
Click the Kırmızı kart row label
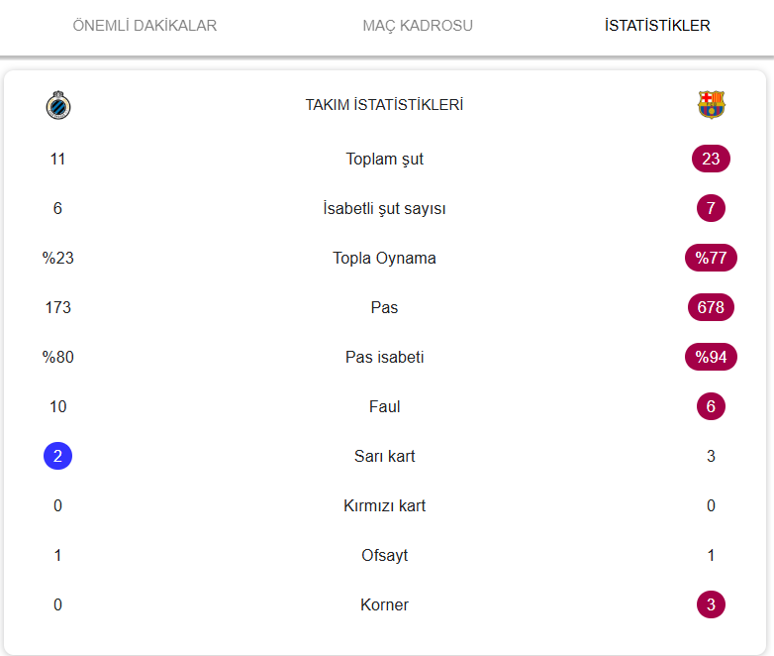[384, 505]
